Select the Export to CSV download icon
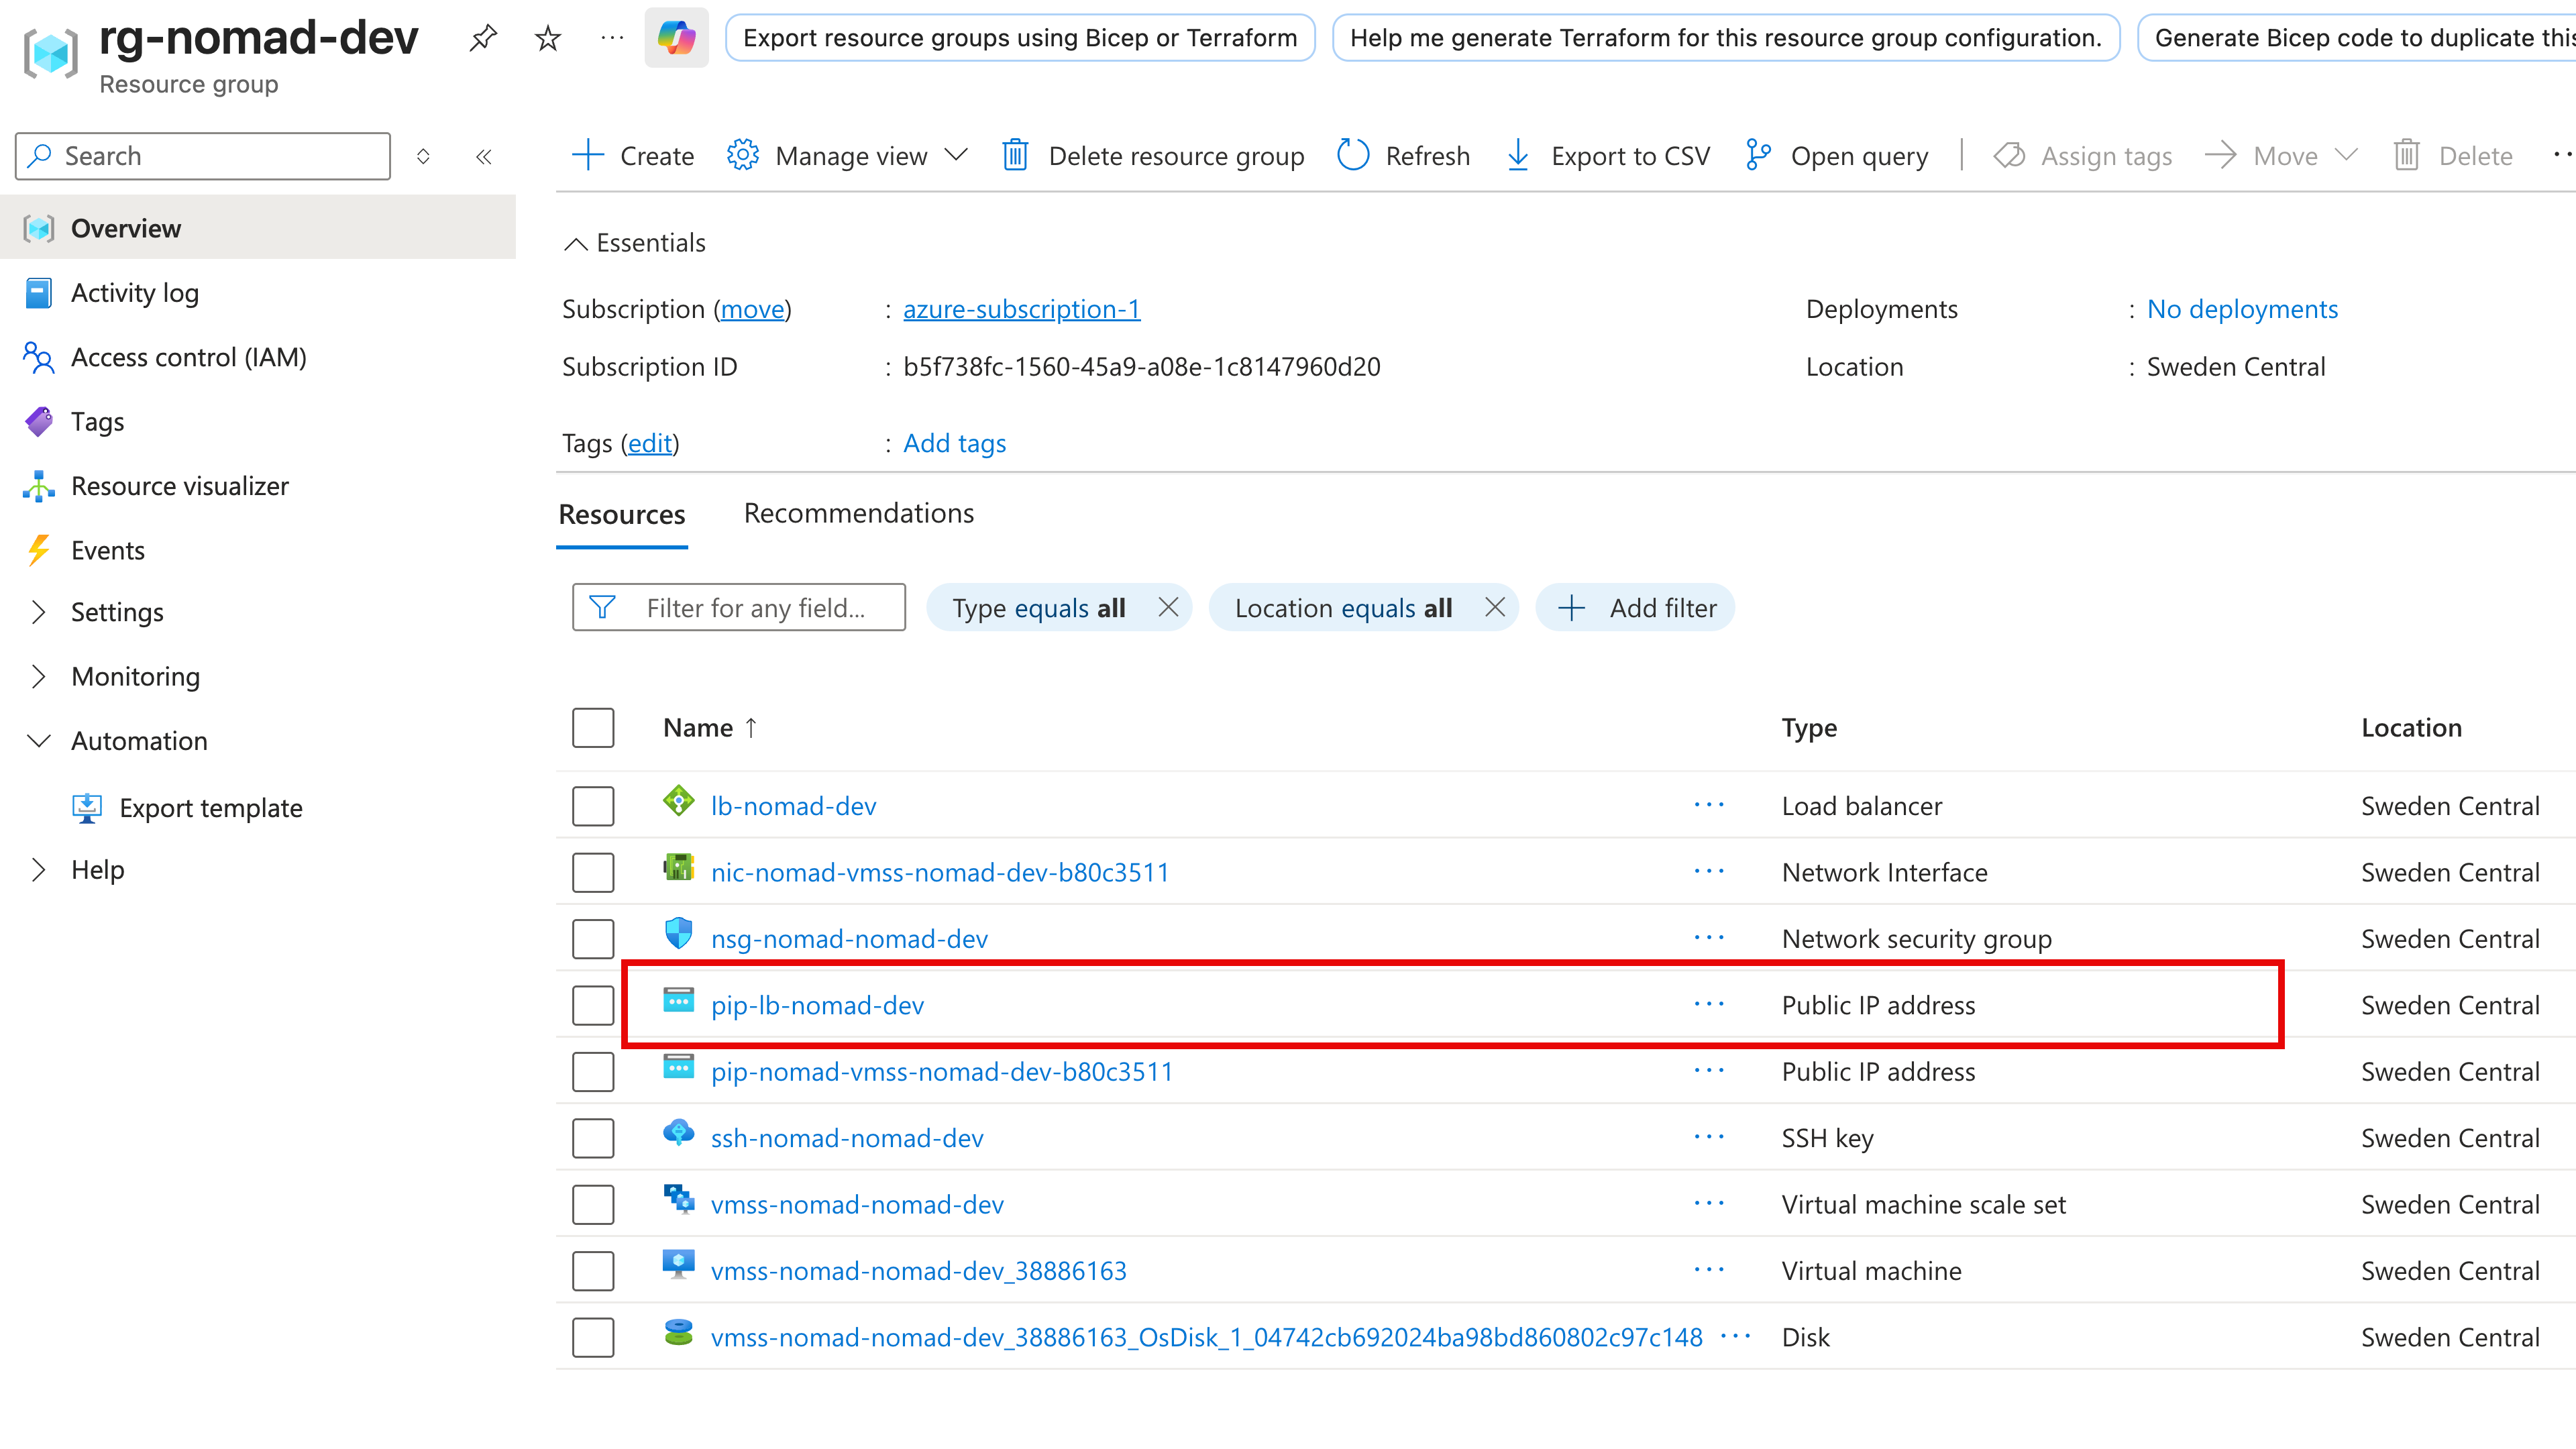The width and height of the screenshot is (2576, 1449). pos(1518,155)
